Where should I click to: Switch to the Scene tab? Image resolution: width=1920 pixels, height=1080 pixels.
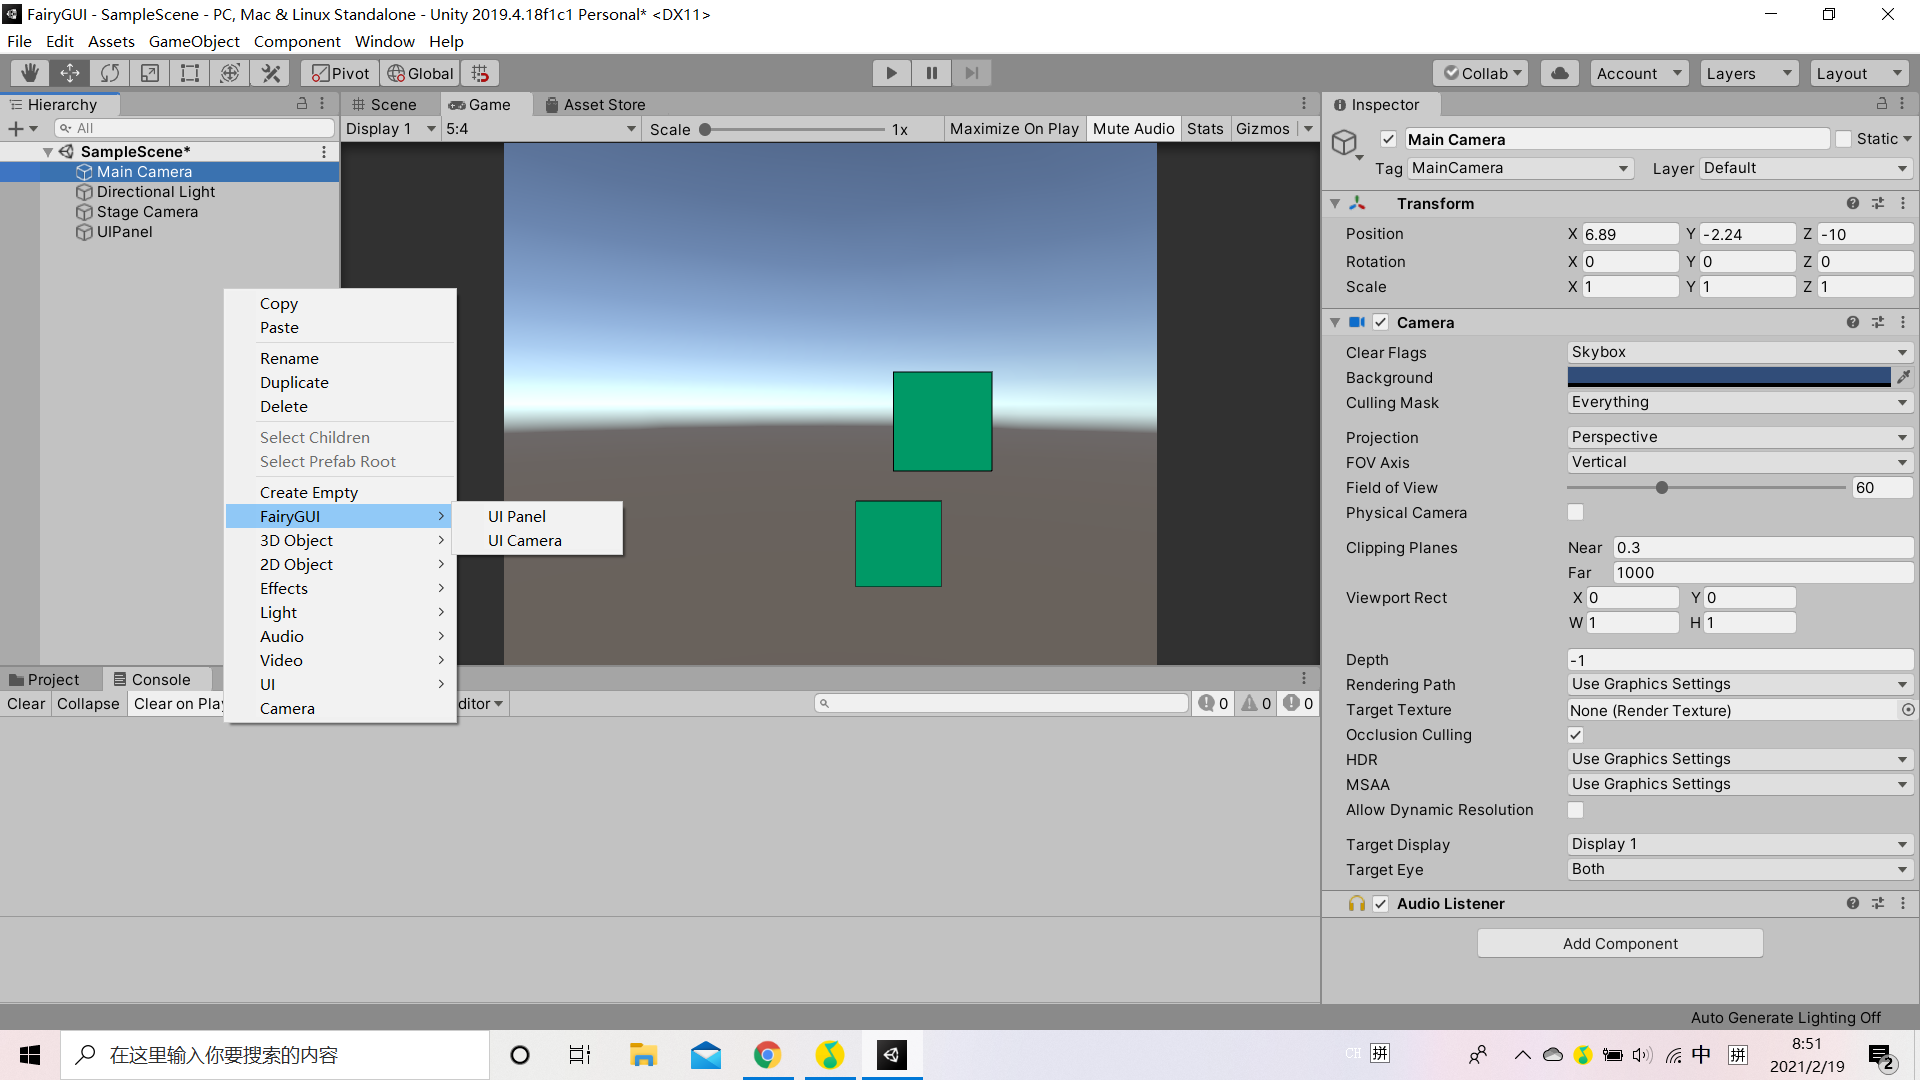tap(385, 104)
